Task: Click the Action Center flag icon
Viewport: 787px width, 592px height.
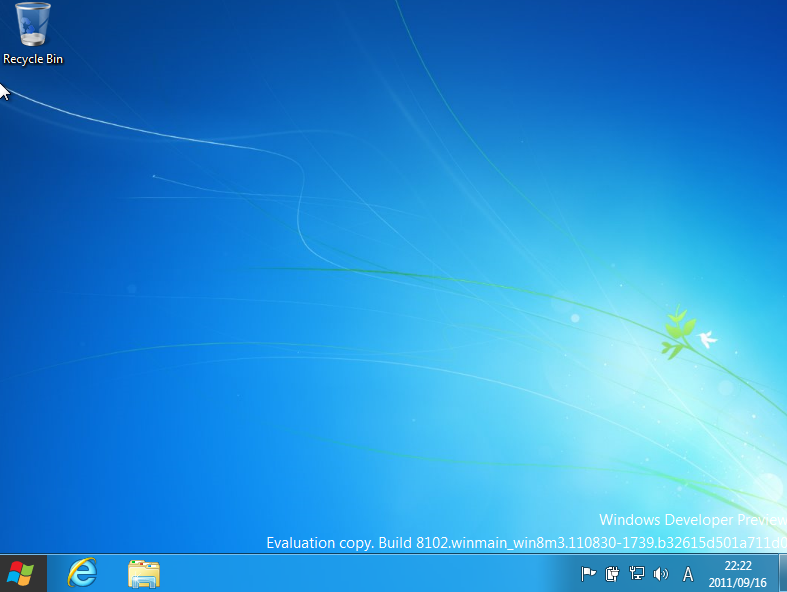Action: click(x=589, y=574)
